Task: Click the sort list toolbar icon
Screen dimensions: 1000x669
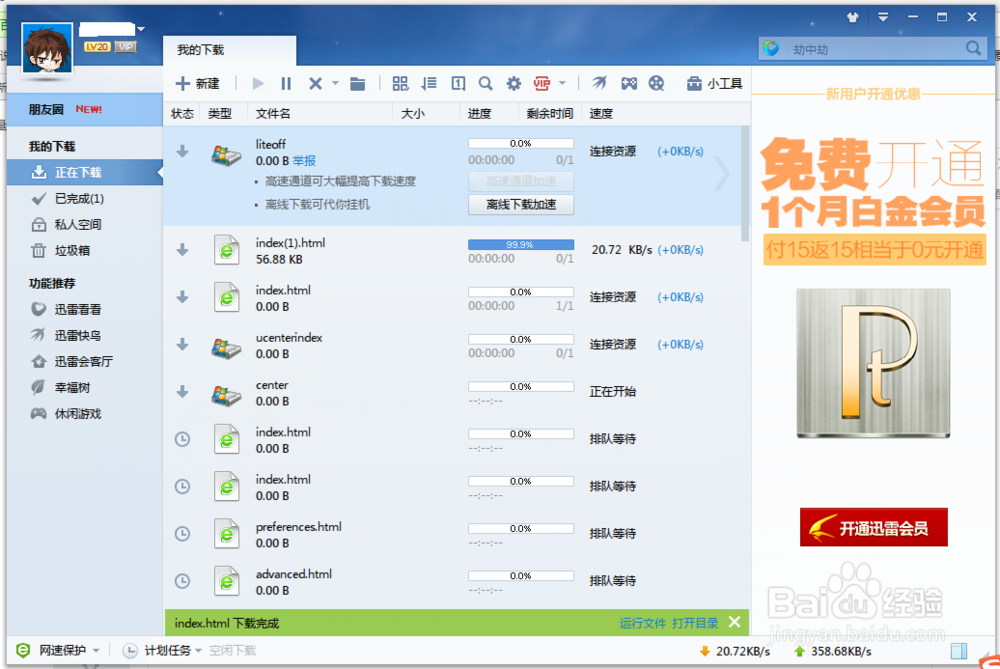Action: (429, 84)
